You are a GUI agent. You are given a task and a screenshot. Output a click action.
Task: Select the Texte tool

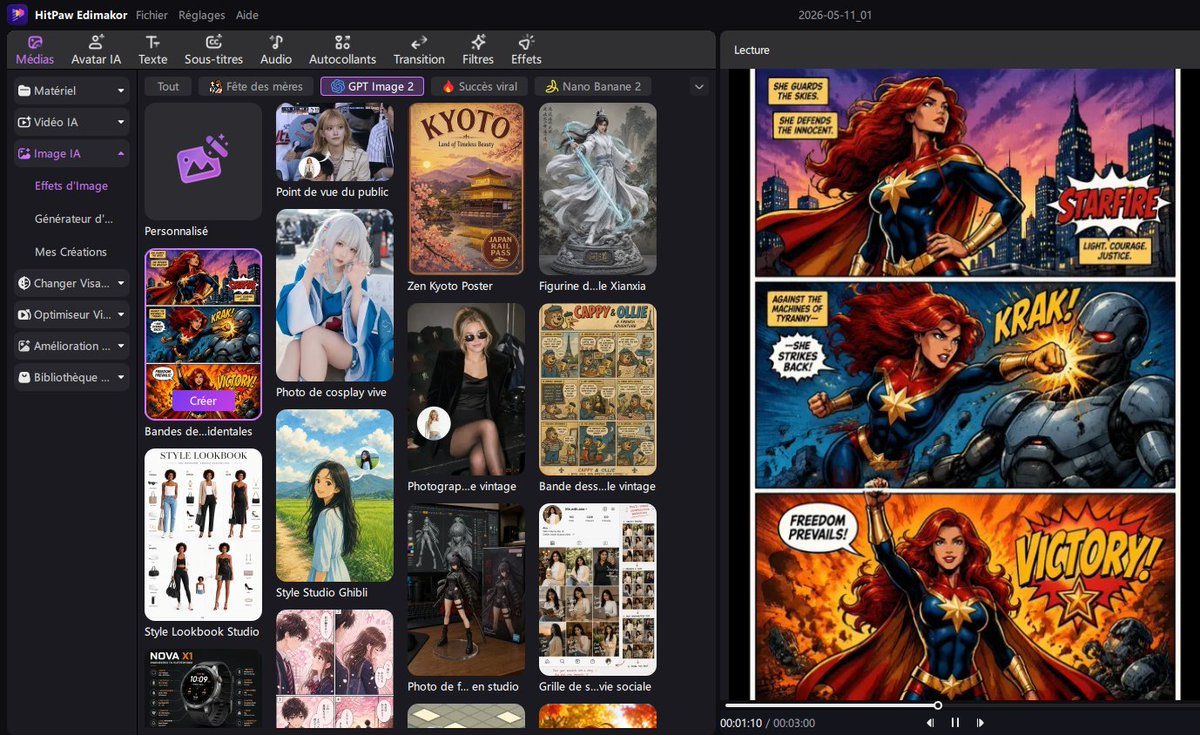coord(153,50)
